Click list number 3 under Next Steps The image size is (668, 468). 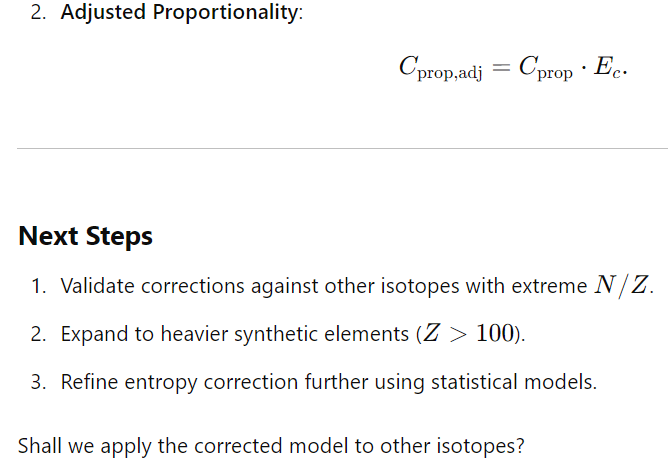(x=38, y=382)
